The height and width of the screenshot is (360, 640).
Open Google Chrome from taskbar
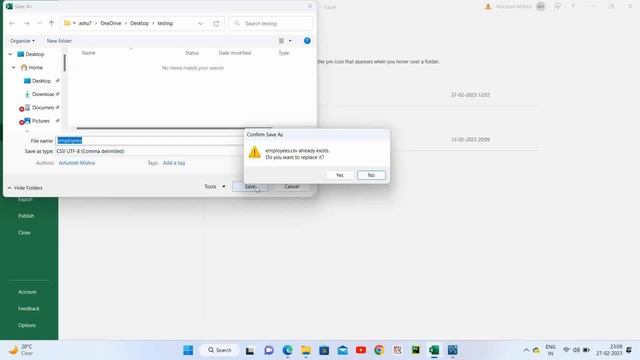click(379, 350)
